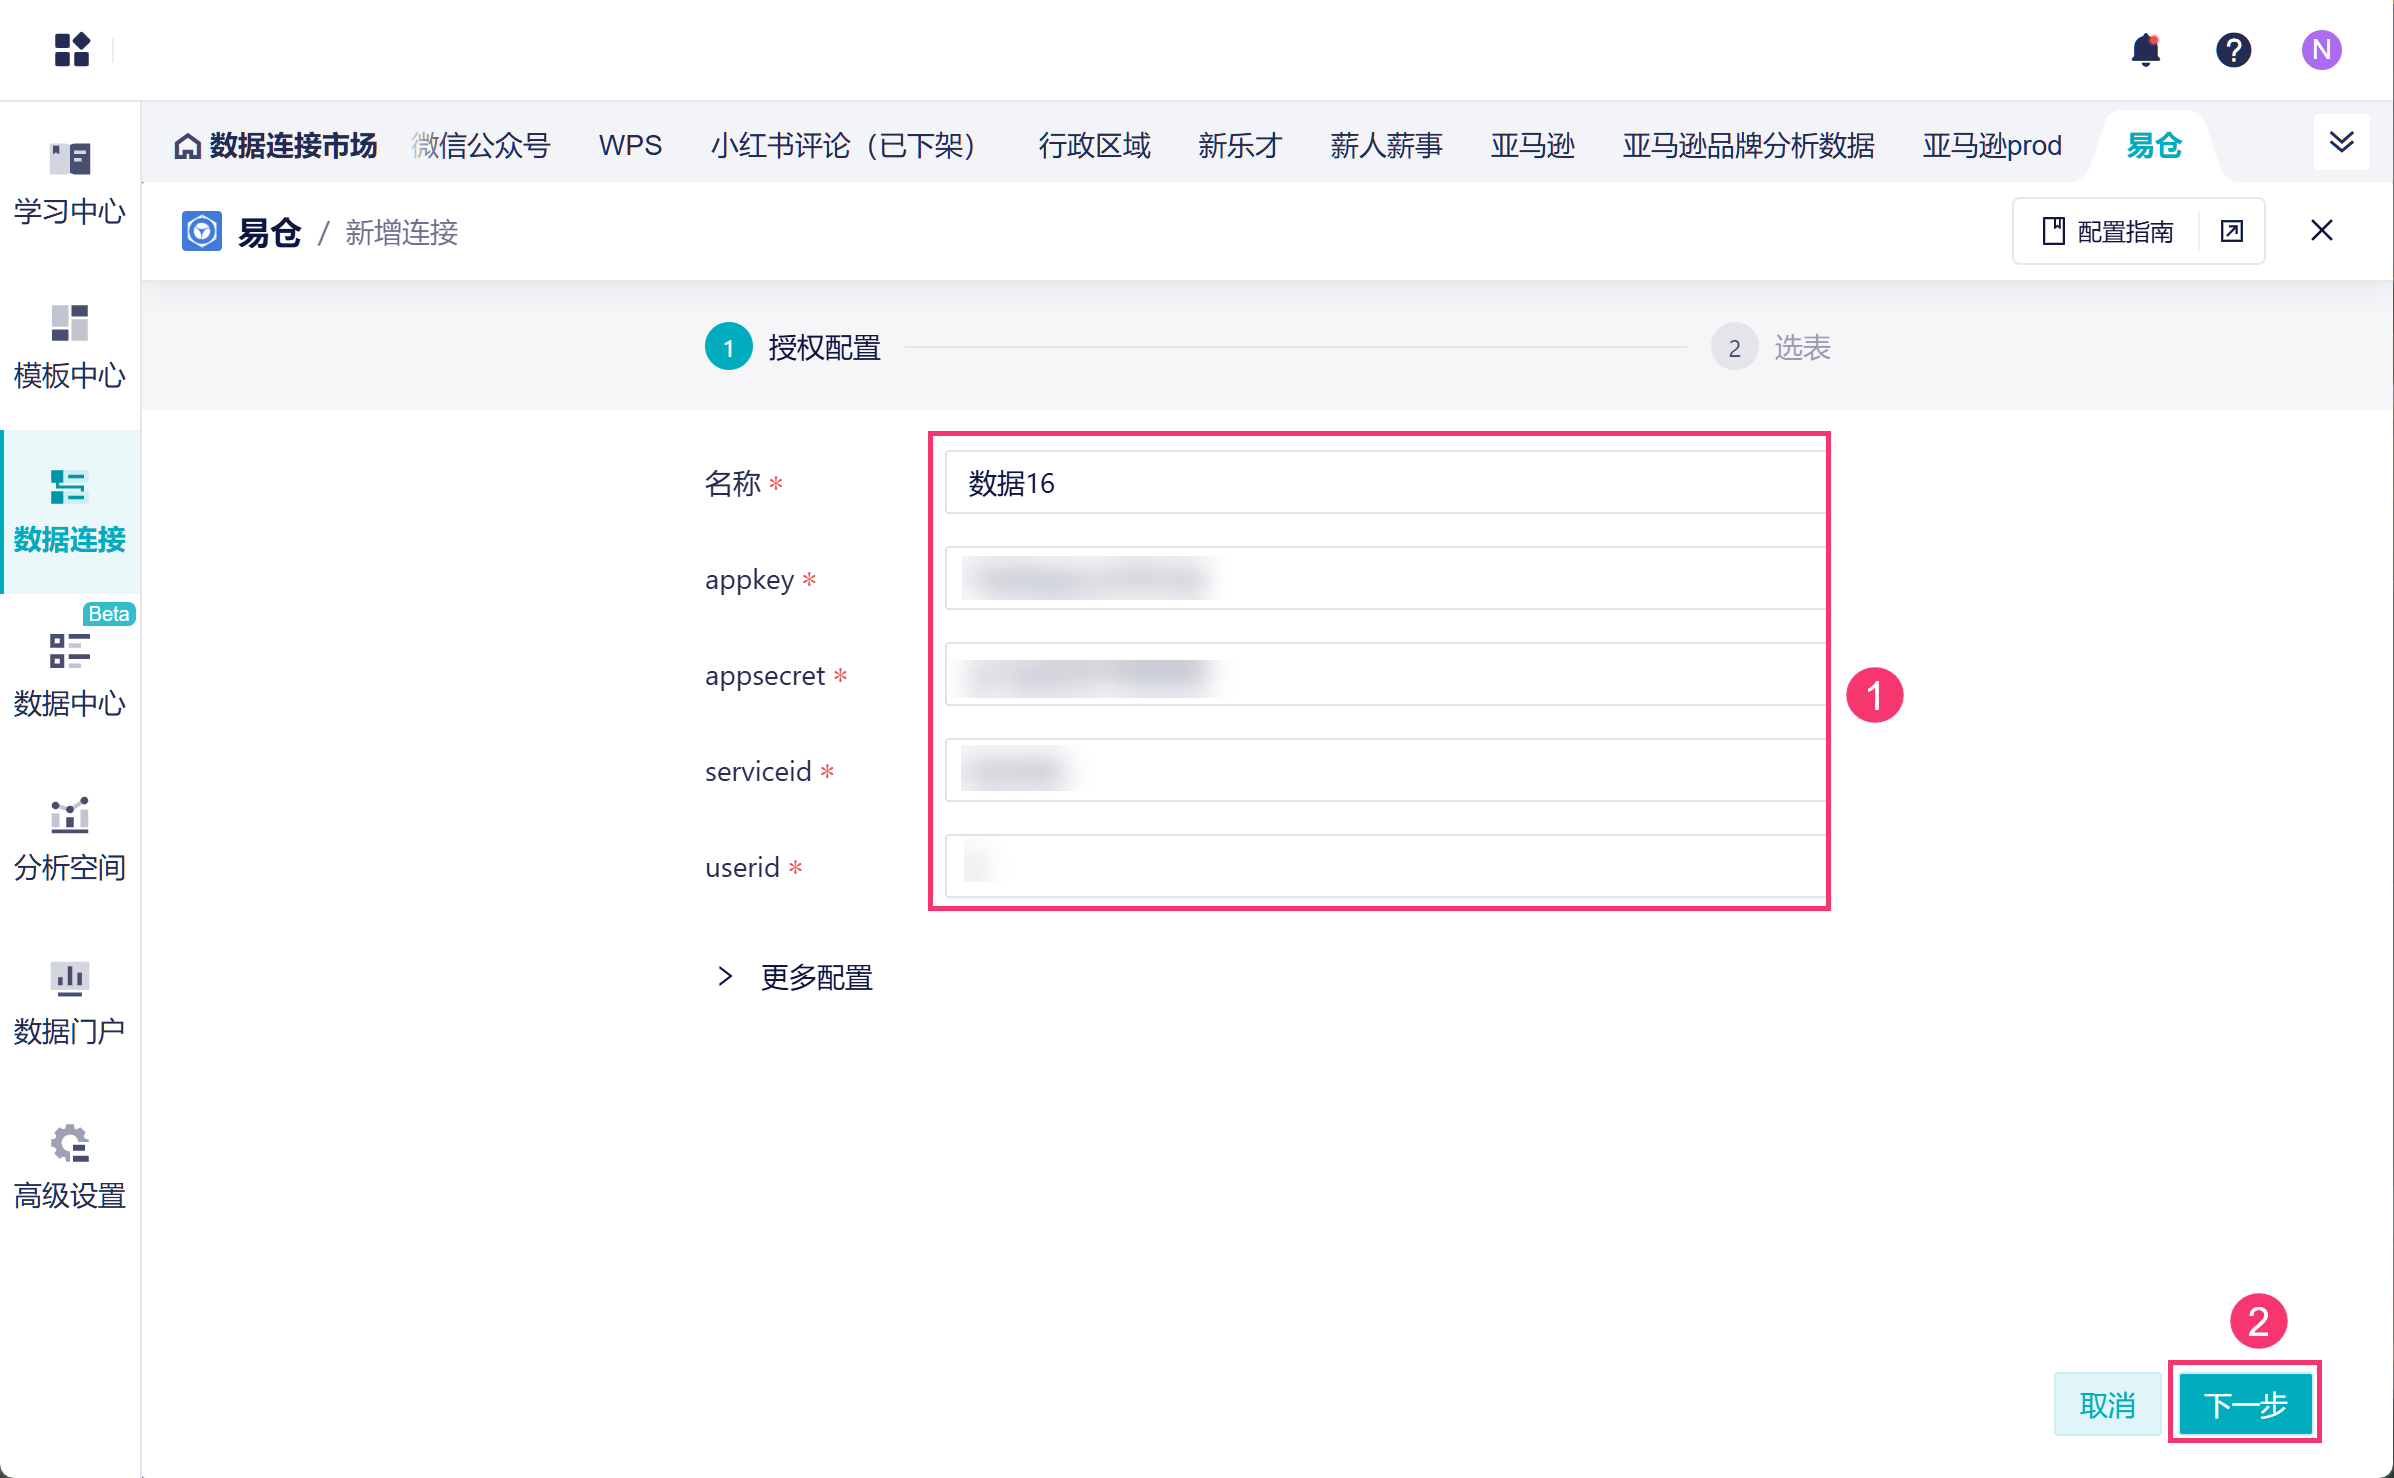This screenshot has height=1478, width=2394.
Task: Switch to the 亚马逊prod tab
Action: (x=1991, y=146)
